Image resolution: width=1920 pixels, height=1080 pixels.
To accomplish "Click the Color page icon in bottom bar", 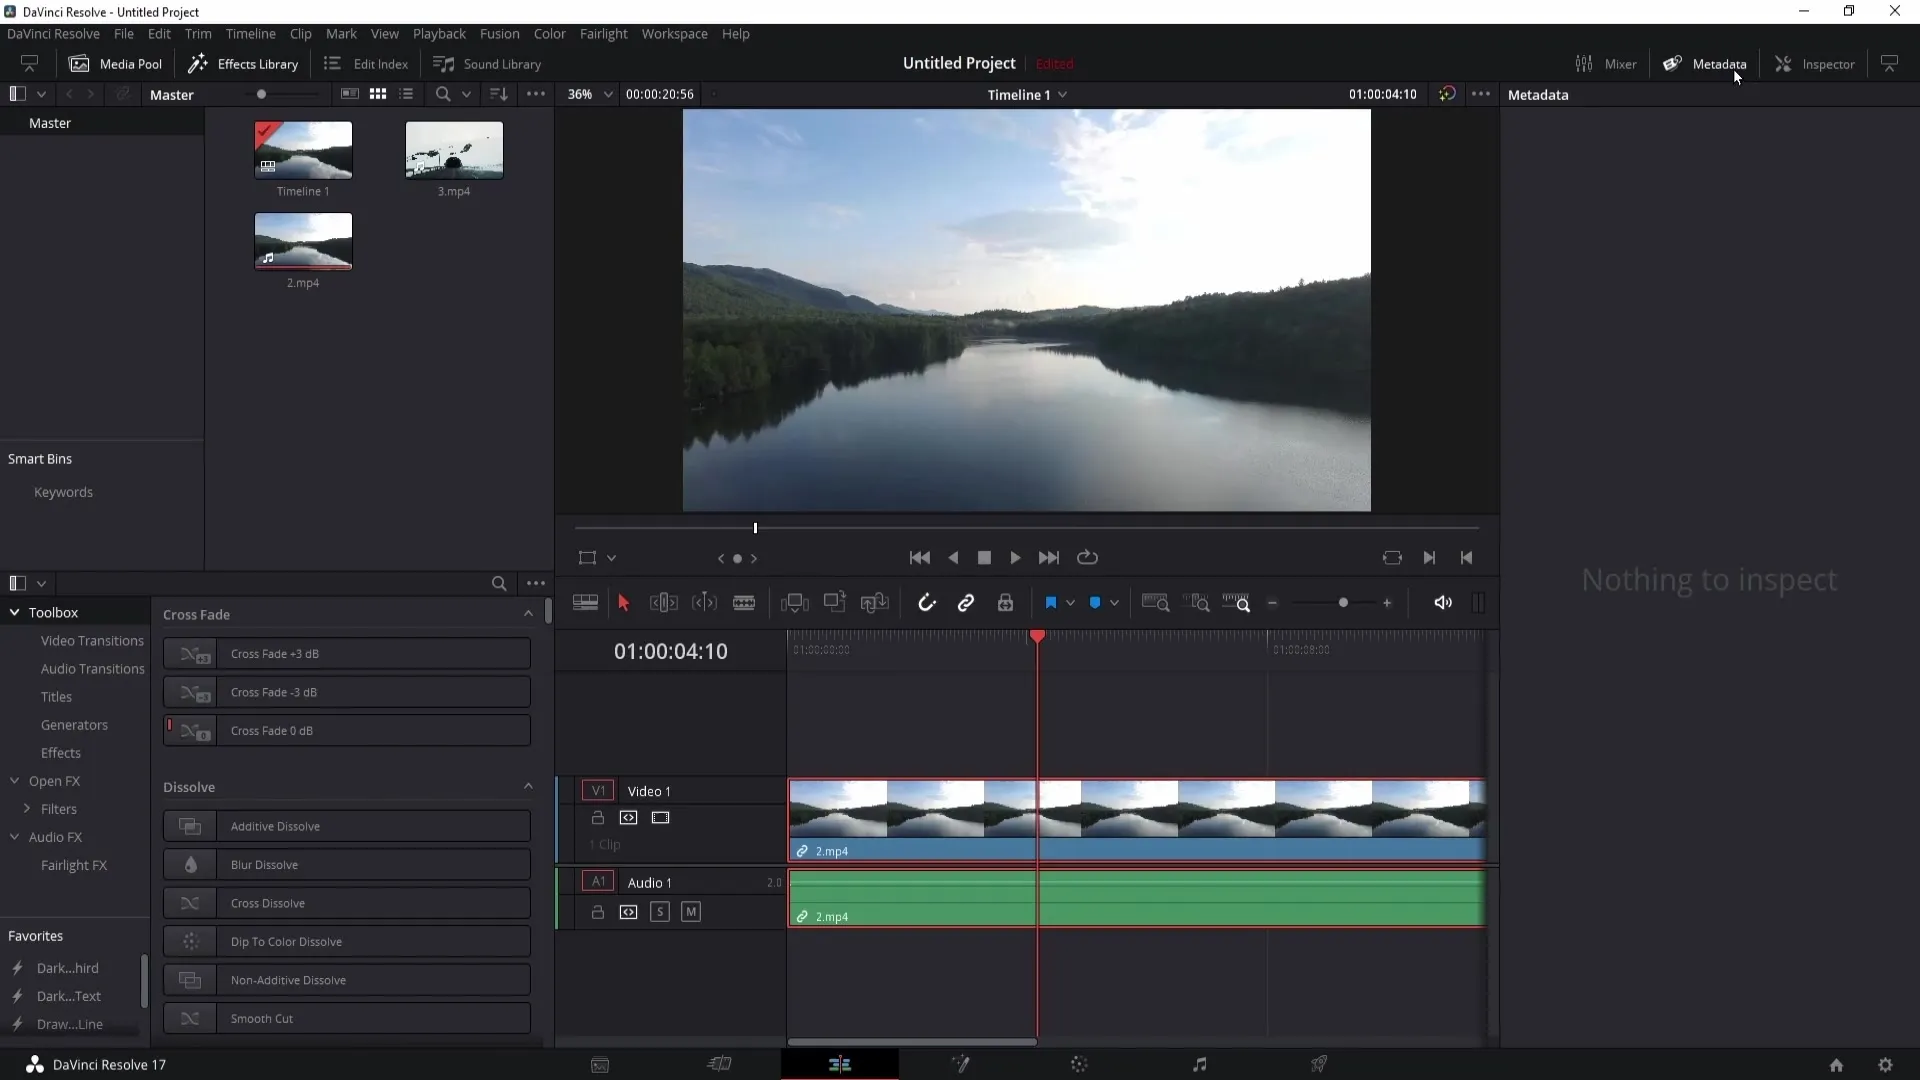I will 1081,1064.
